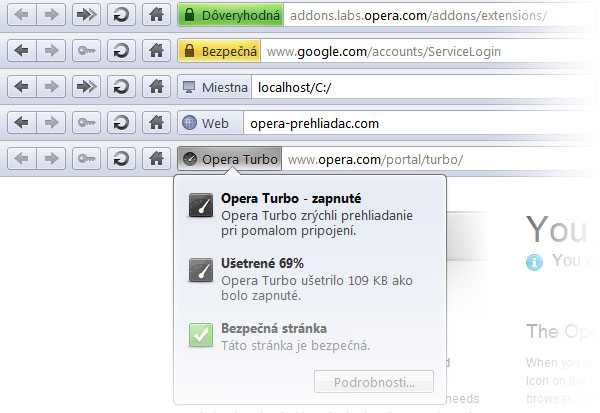This screenshot has height=413, width=600.
Task: Click the Opera Turbo - zapnuté speedometer icon
Action: [201, 205]
